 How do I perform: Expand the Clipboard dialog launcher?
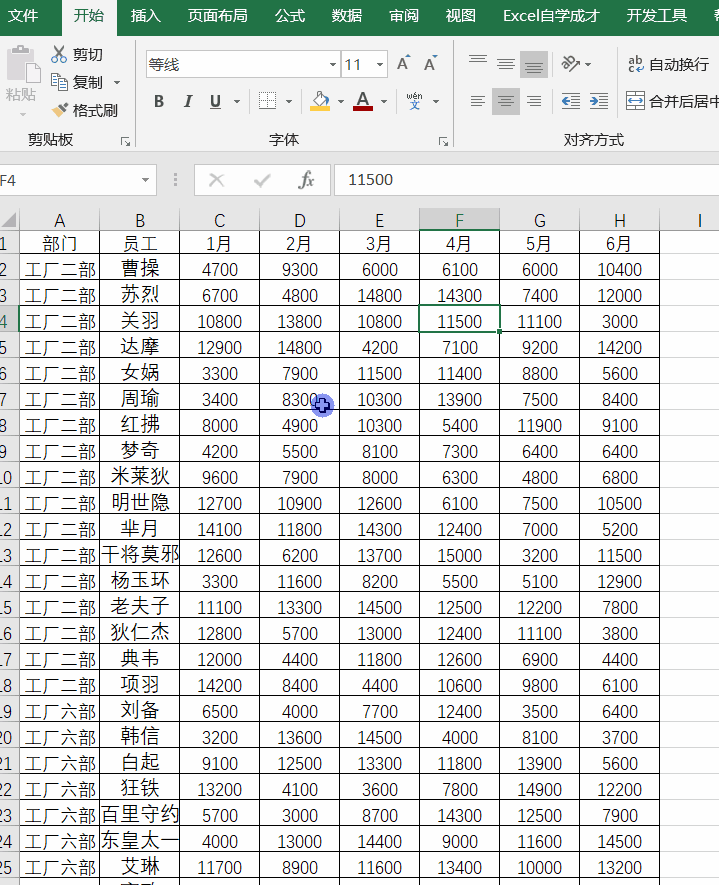(x=125, y=141)
